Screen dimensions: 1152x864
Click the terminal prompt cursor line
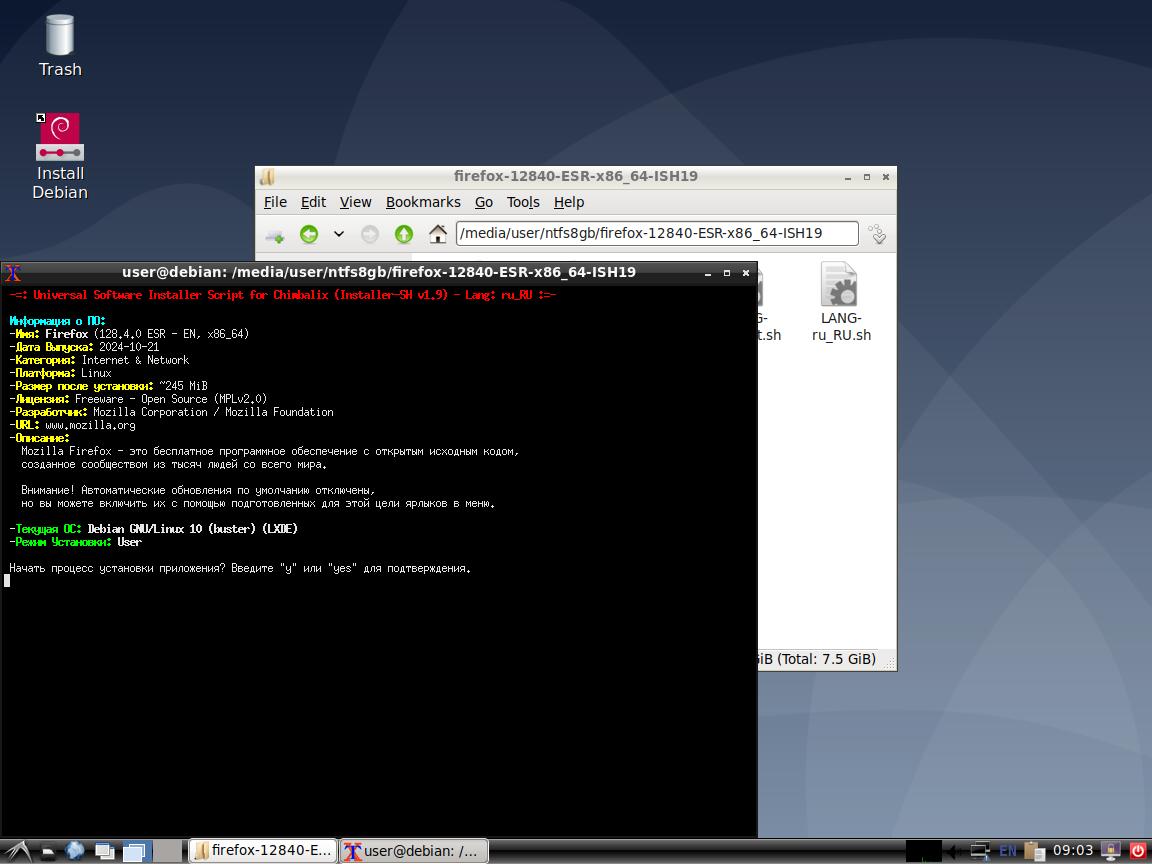pos(7,581)
